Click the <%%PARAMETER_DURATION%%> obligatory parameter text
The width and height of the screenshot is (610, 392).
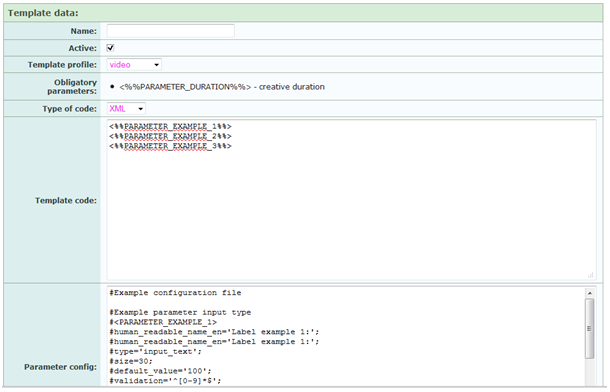coord(185,87)
